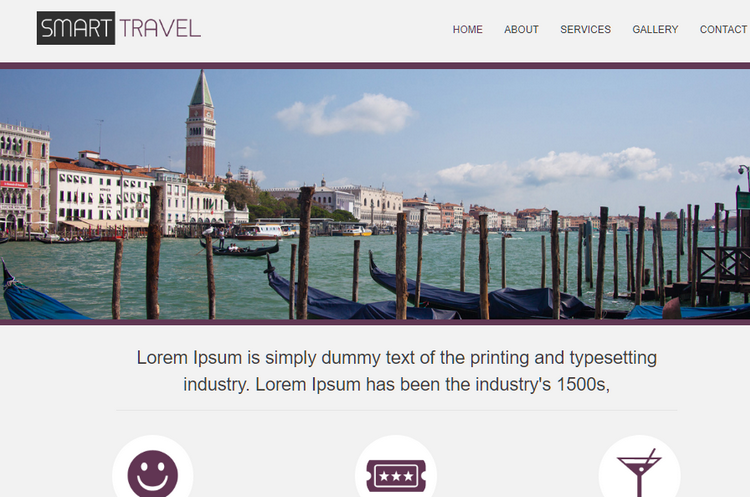Open the CONTACT menu item
This screenshot has width=750, height=500.
[x=723, y=30]
